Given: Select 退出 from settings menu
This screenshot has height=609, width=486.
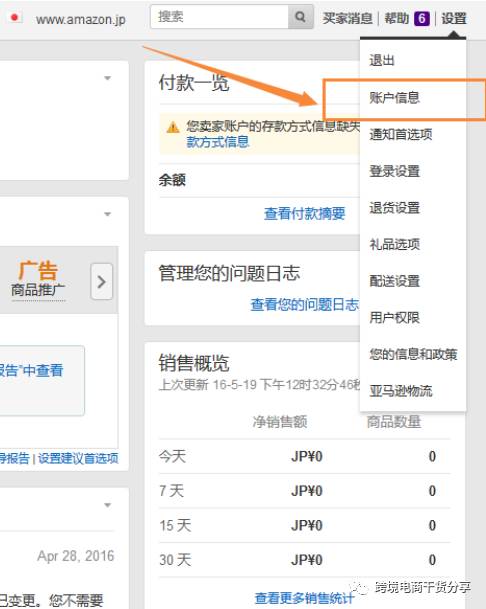Looking at the screenshot, I should (382, 61).
